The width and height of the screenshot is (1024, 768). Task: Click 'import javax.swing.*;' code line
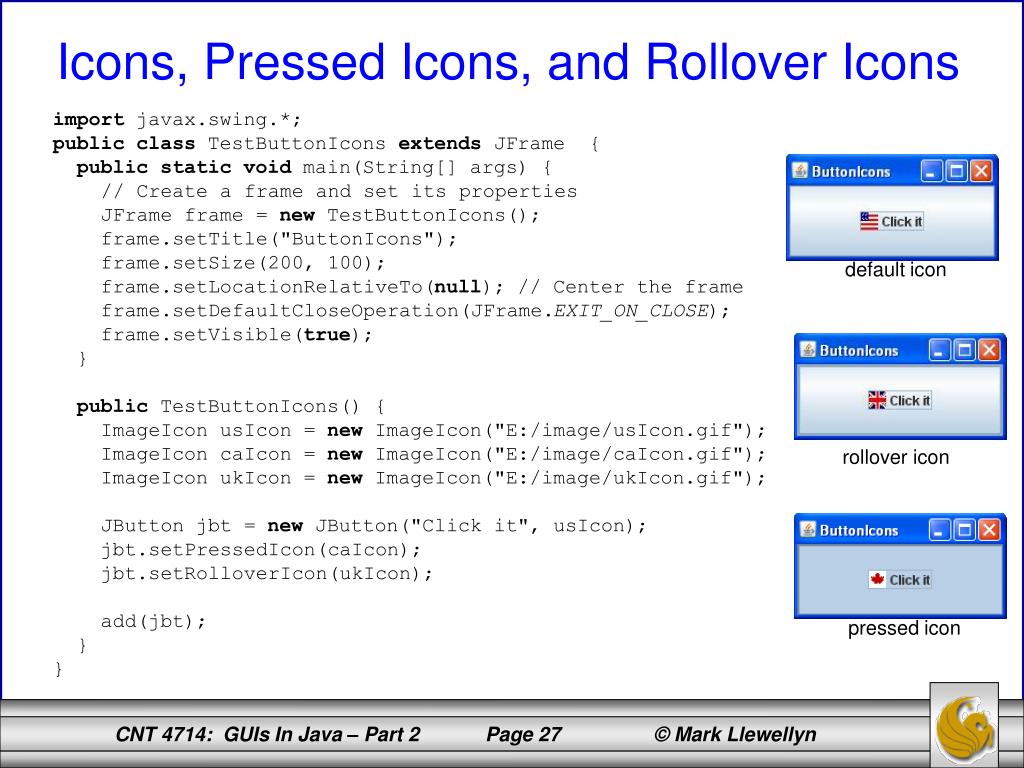coord(177,120)
